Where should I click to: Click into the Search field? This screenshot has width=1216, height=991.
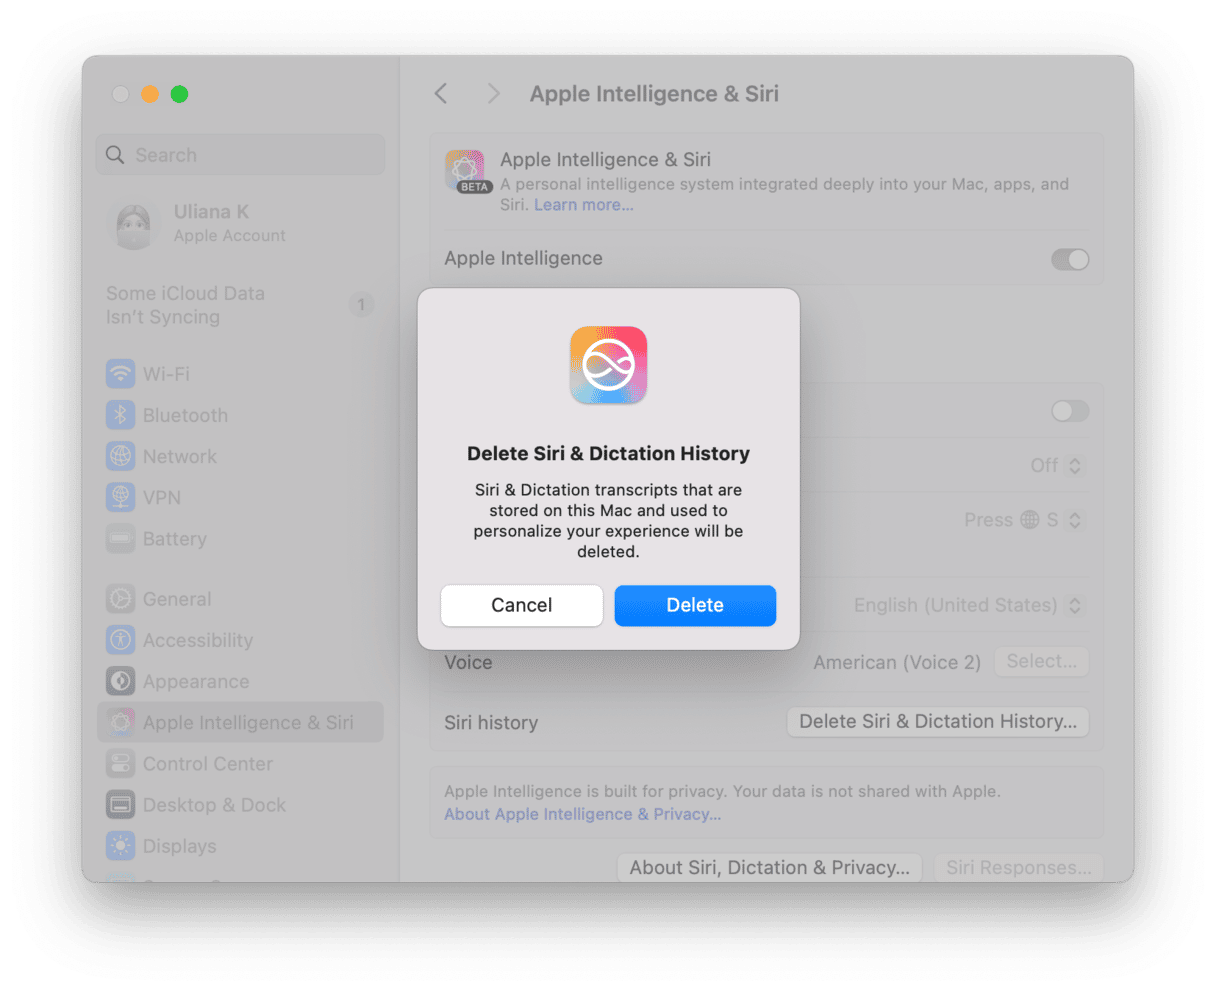click(x=240, y=155)
